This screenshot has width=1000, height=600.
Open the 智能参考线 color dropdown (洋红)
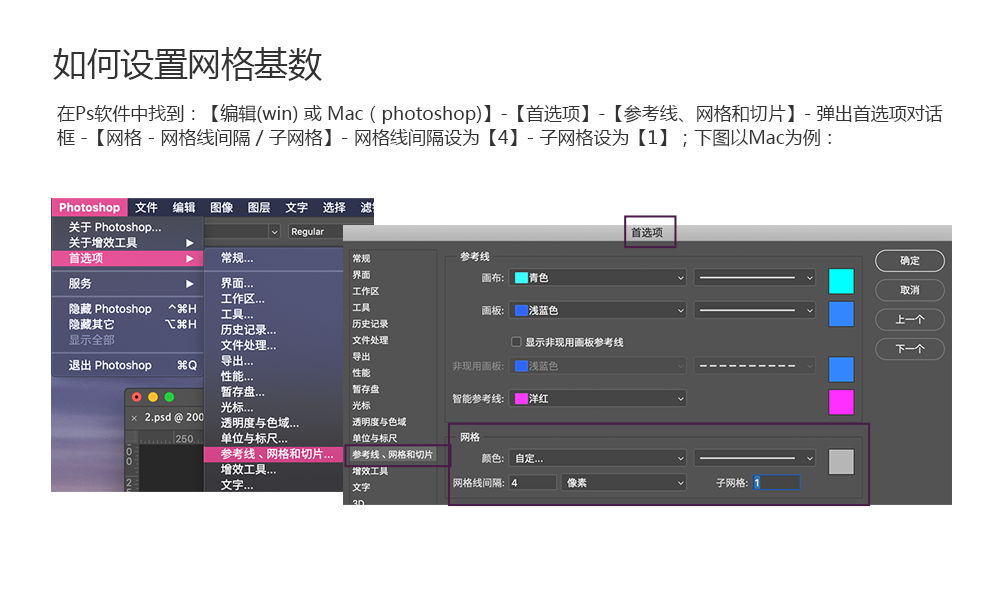coord(598,399)
